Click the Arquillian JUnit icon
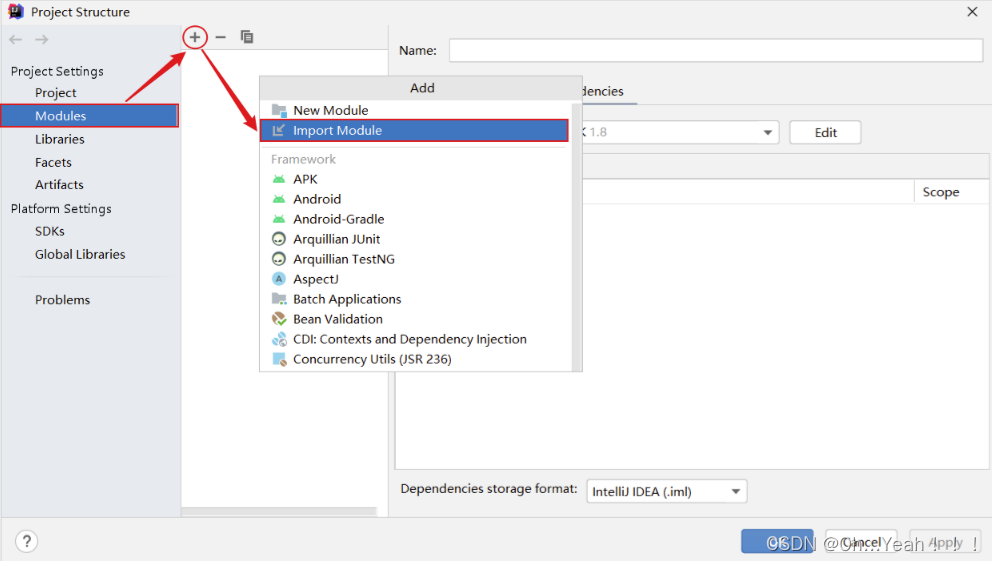This screenshot has height=561, width=992. pos(279,239)
